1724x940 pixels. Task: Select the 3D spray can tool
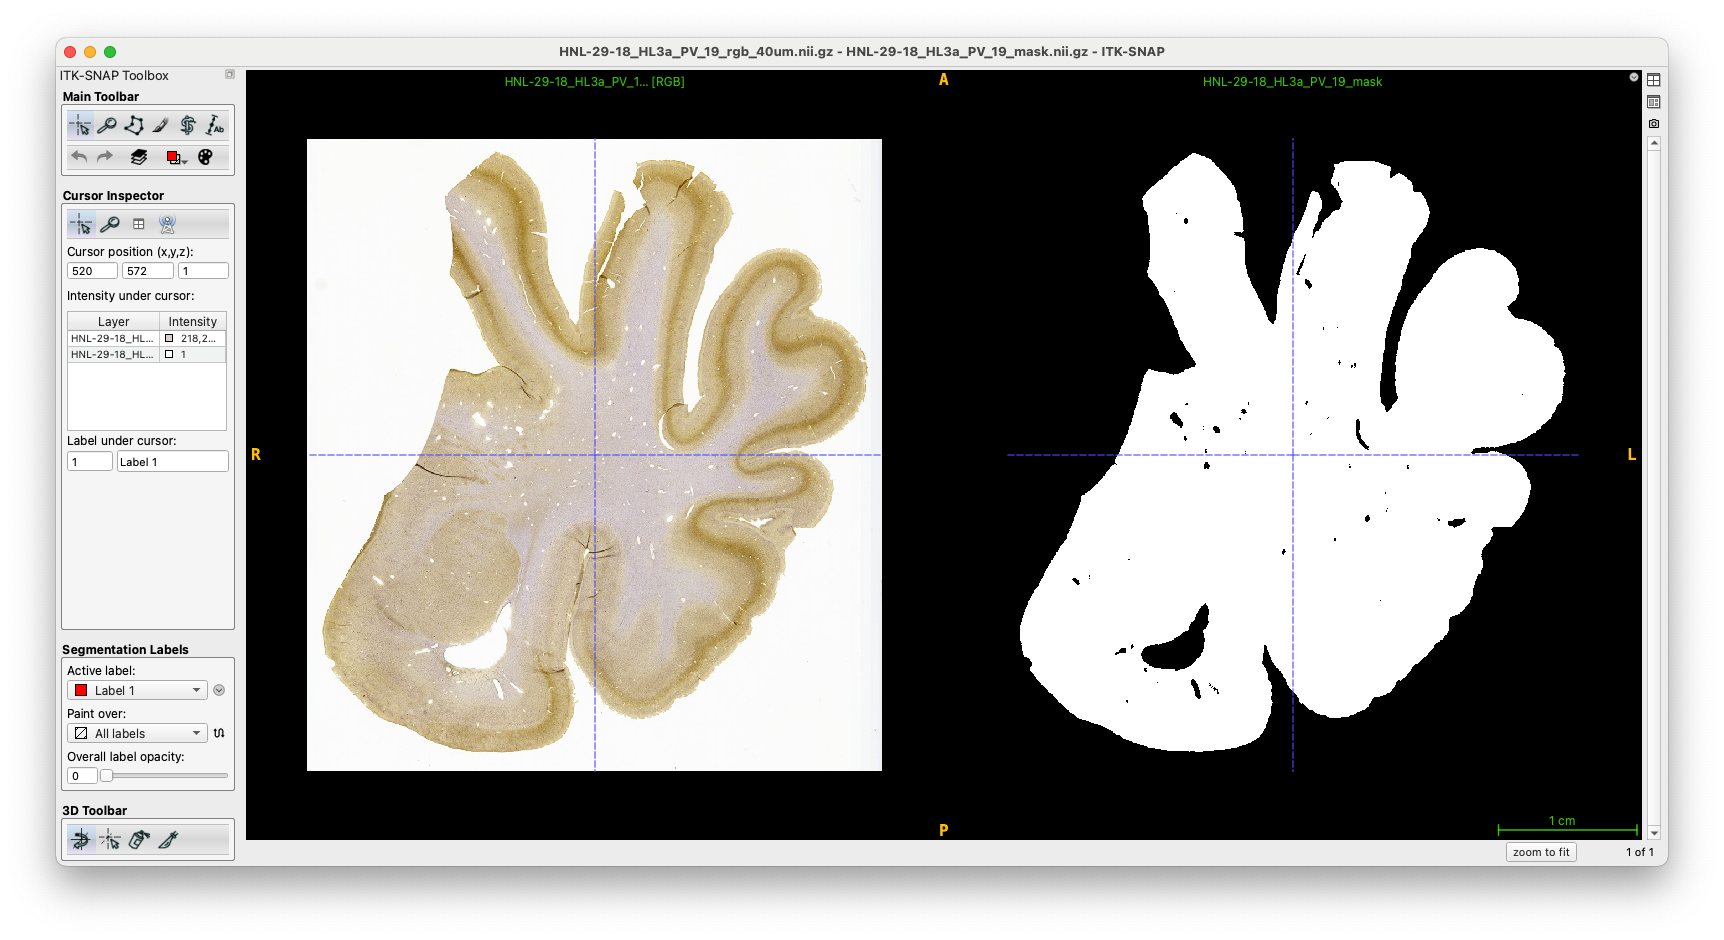pyautogui.click(x=139, y=840)
